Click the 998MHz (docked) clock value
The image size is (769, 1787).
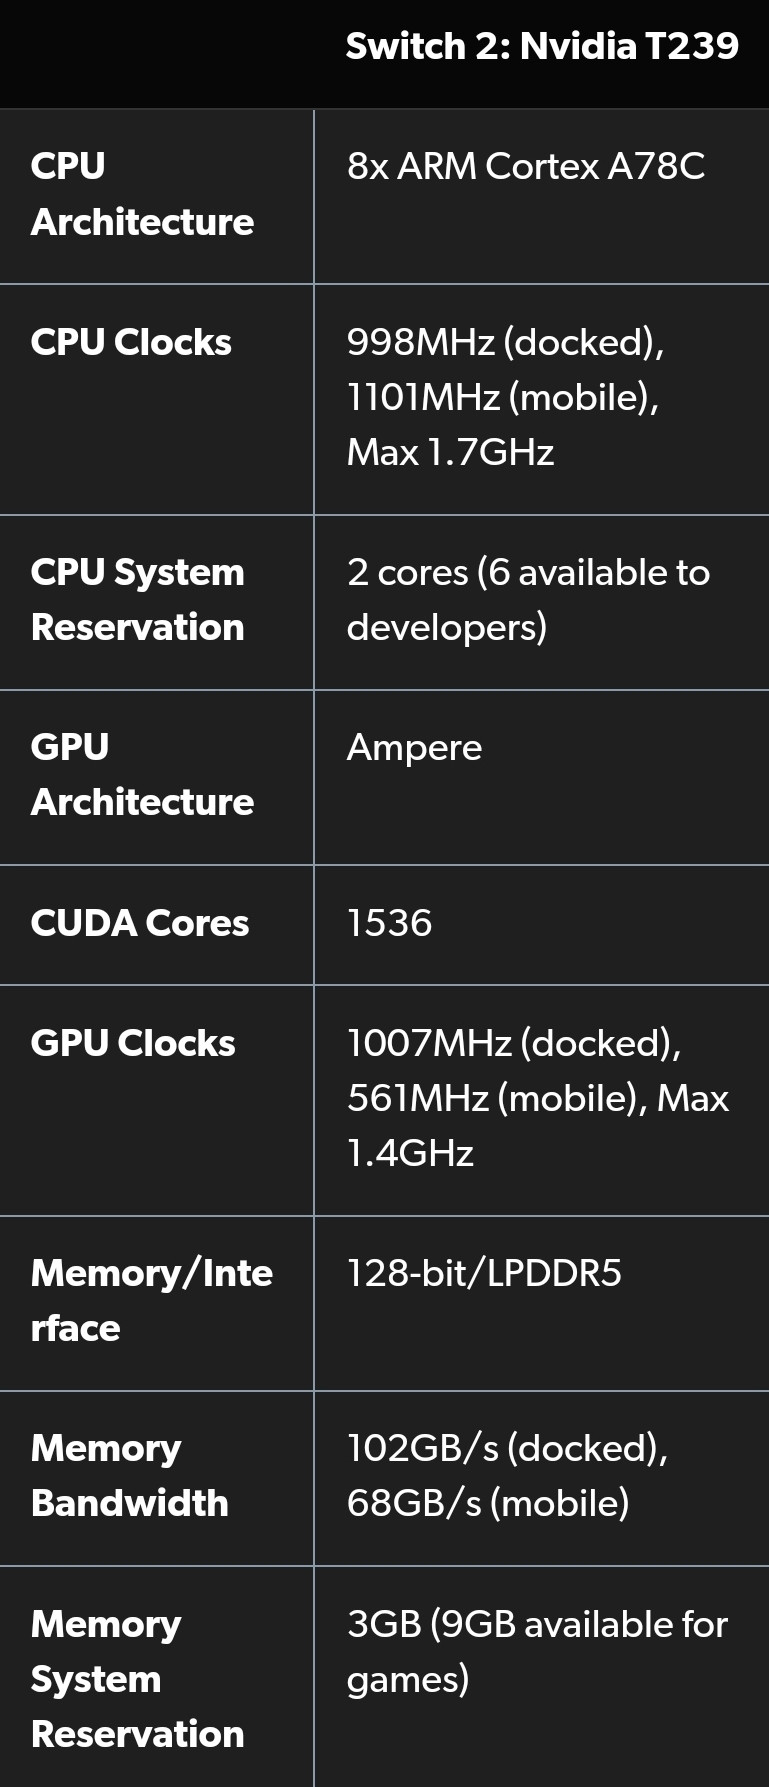tap(506, 342)
